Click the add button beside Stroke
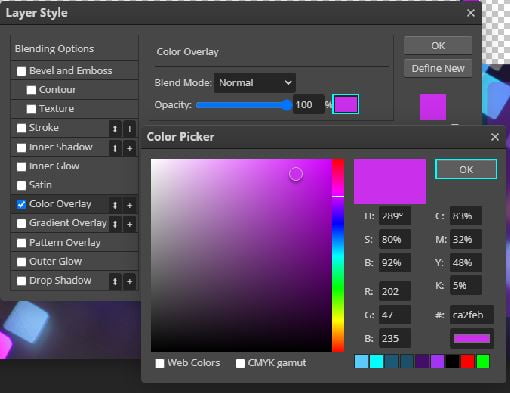Image resolution: width=510 pixels, height=393 pixels. (x=130, y=128)
